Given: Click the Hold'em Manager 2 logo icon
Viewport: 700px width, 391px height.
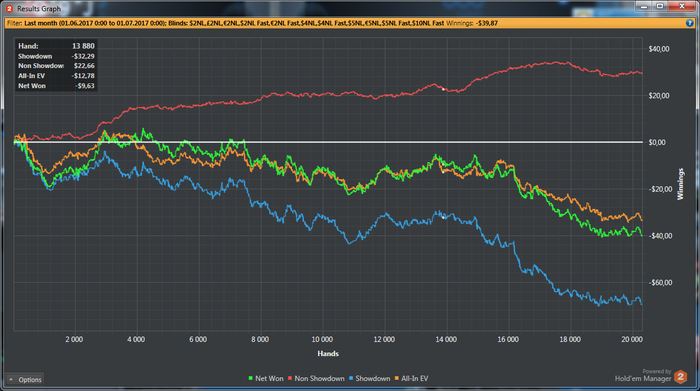Looking at the screenshot, I should pyautogui.click(x=680, y=377).
